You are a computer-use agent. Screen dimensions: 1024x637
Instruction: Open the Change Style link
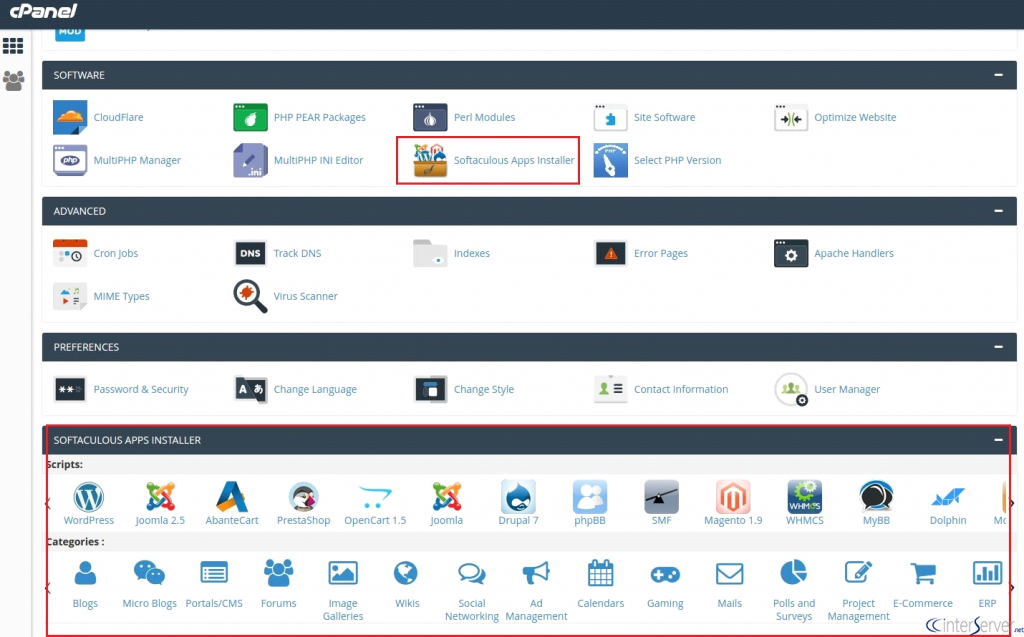[484, 389]
